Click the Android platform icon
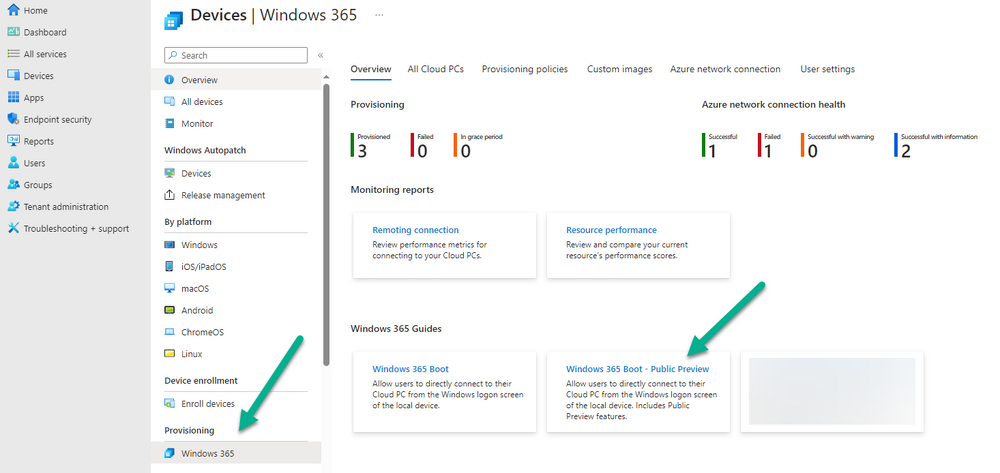Screen dimensions: 1000x473 click(x=170, y=310)
